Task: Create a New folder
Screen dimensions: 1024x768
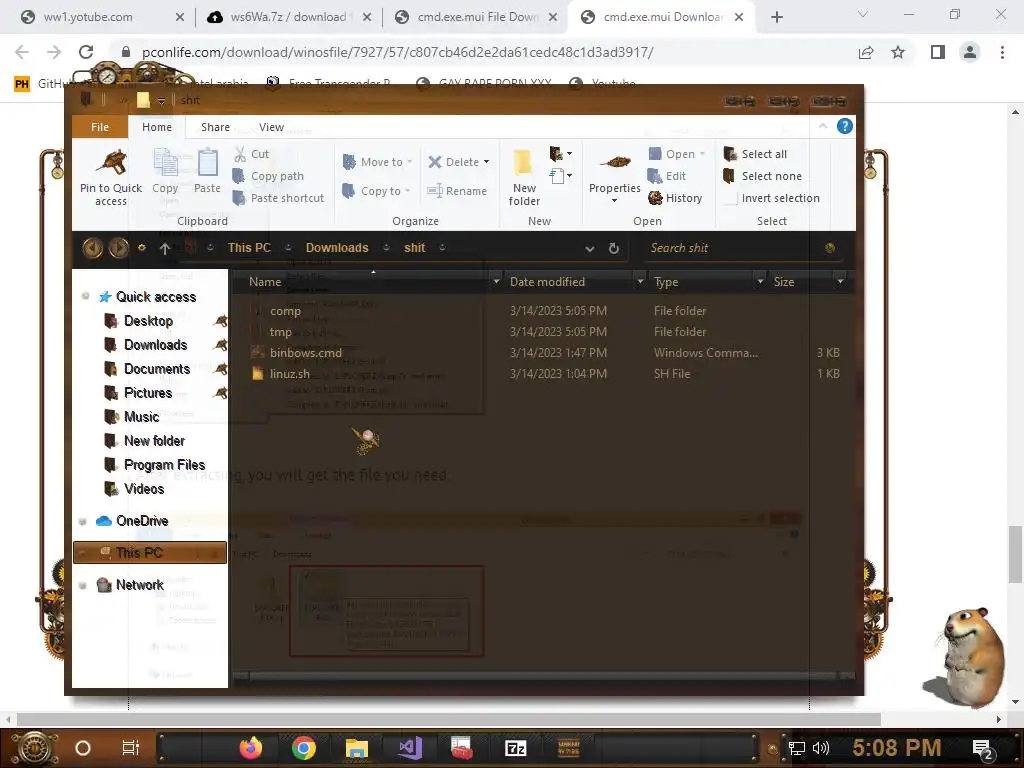Action: 524,178
